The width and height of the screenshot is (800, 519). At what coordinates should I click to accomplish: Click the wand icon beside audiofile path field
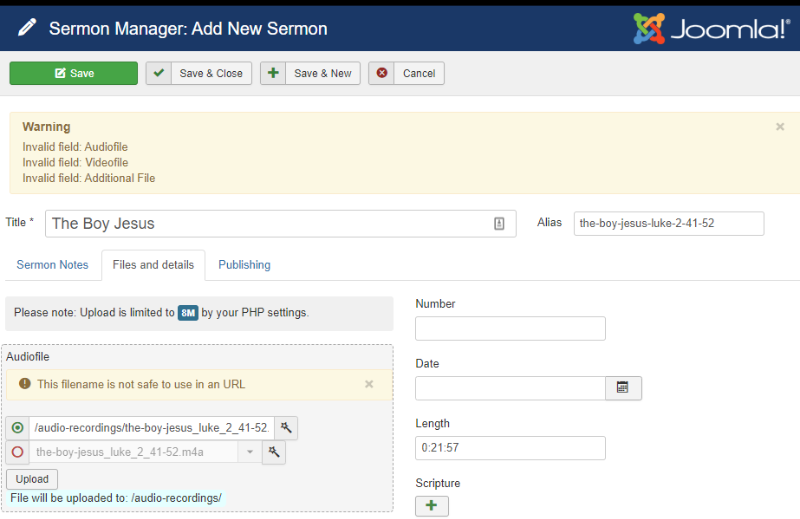pos(286,428)
